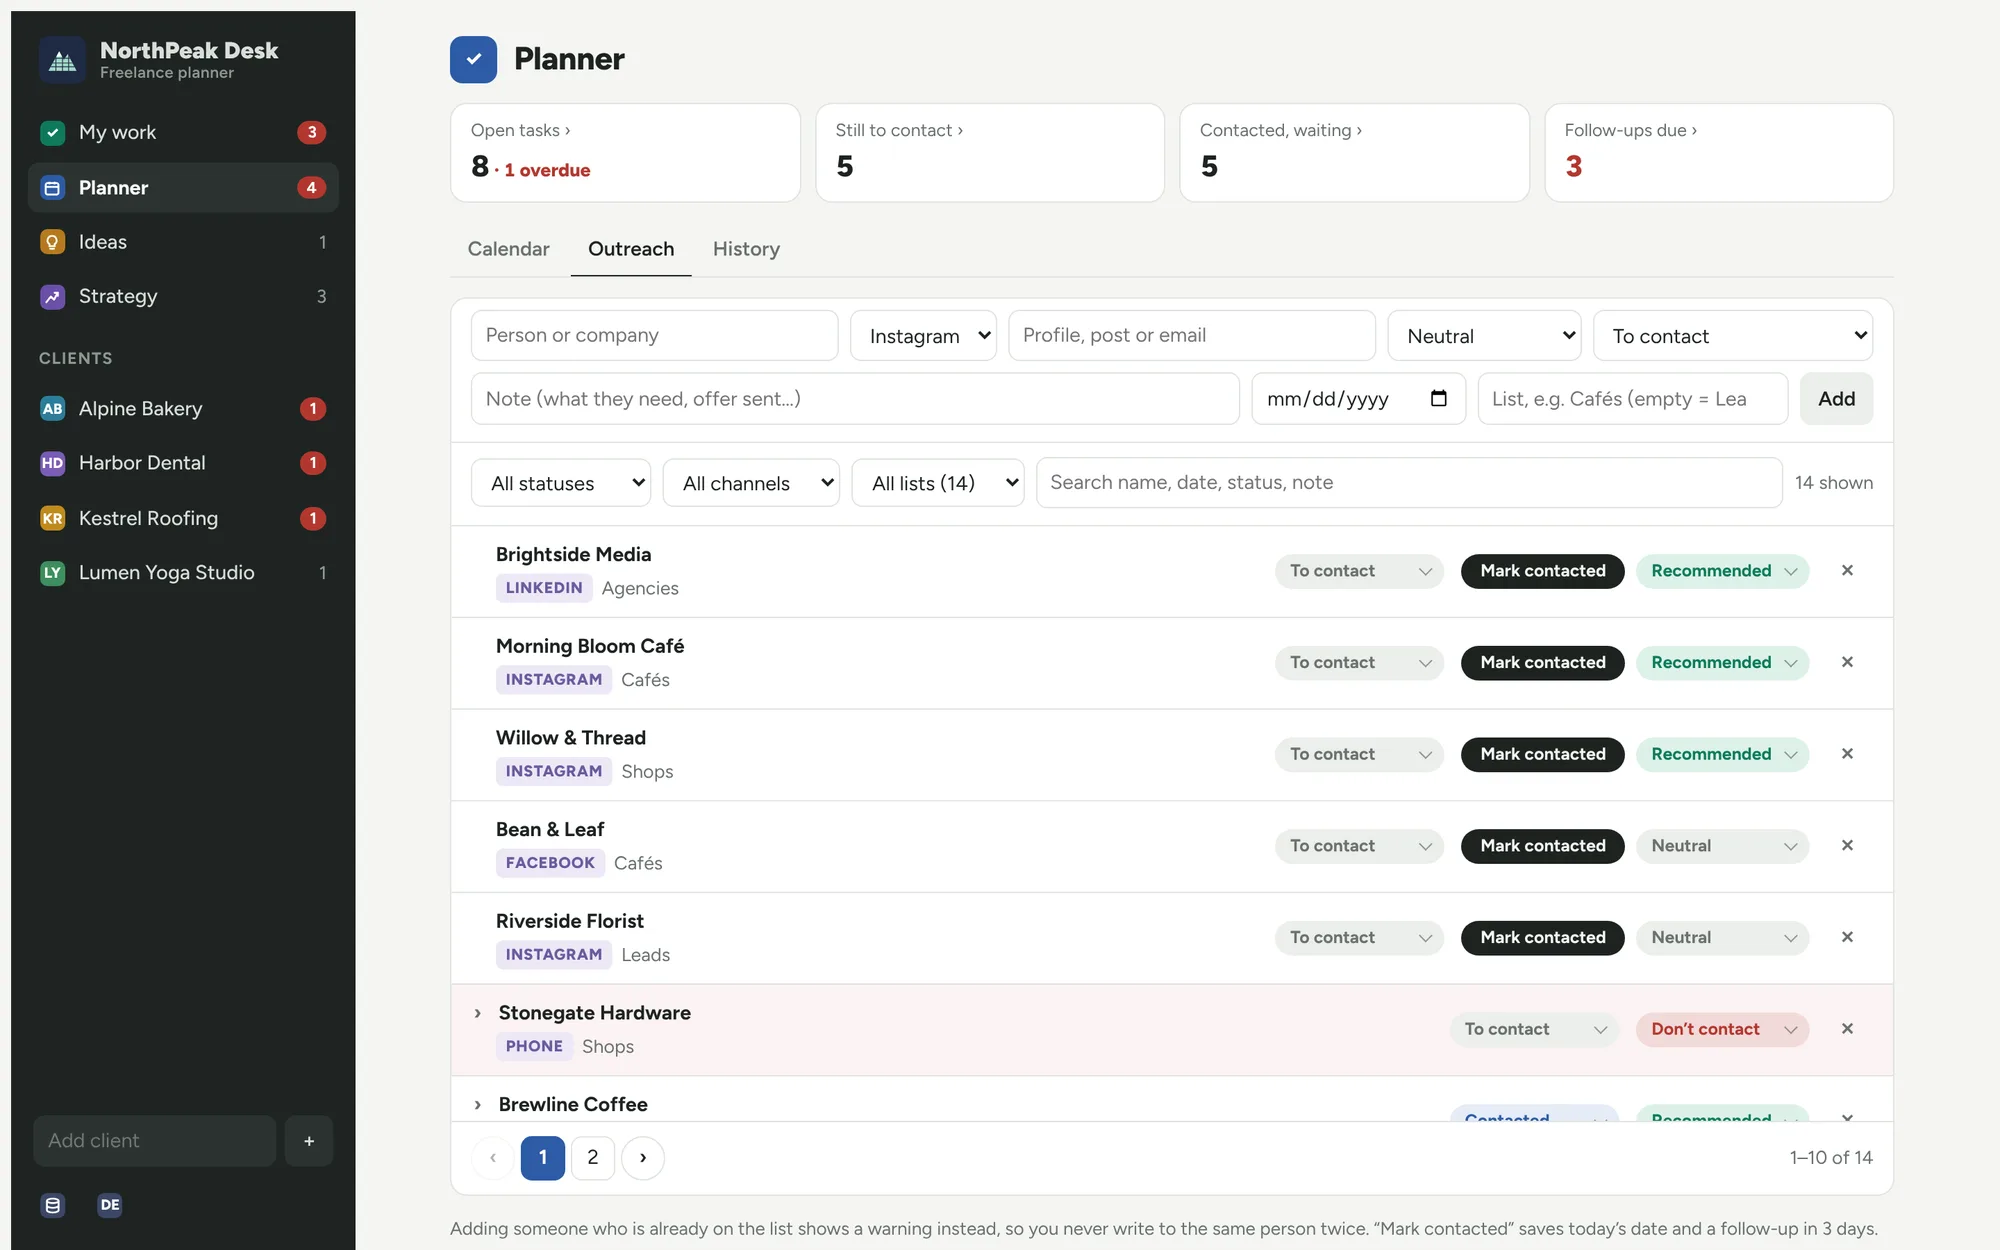
Task: Click the blue Planner checkmark header icon
Action: point(473,59)
